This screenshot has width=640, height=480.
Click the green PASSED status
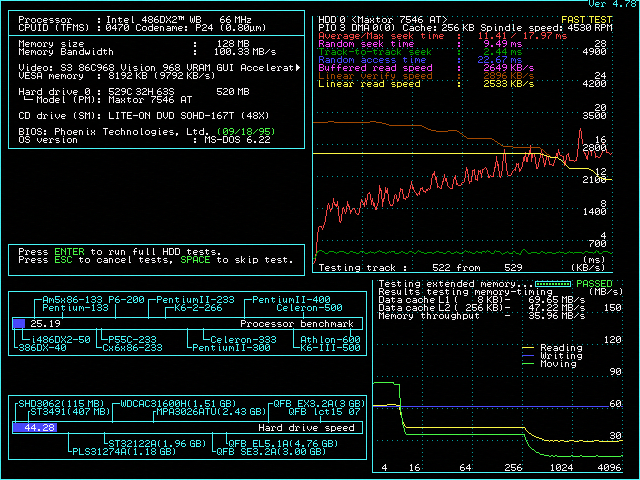[x=594, y=284]
